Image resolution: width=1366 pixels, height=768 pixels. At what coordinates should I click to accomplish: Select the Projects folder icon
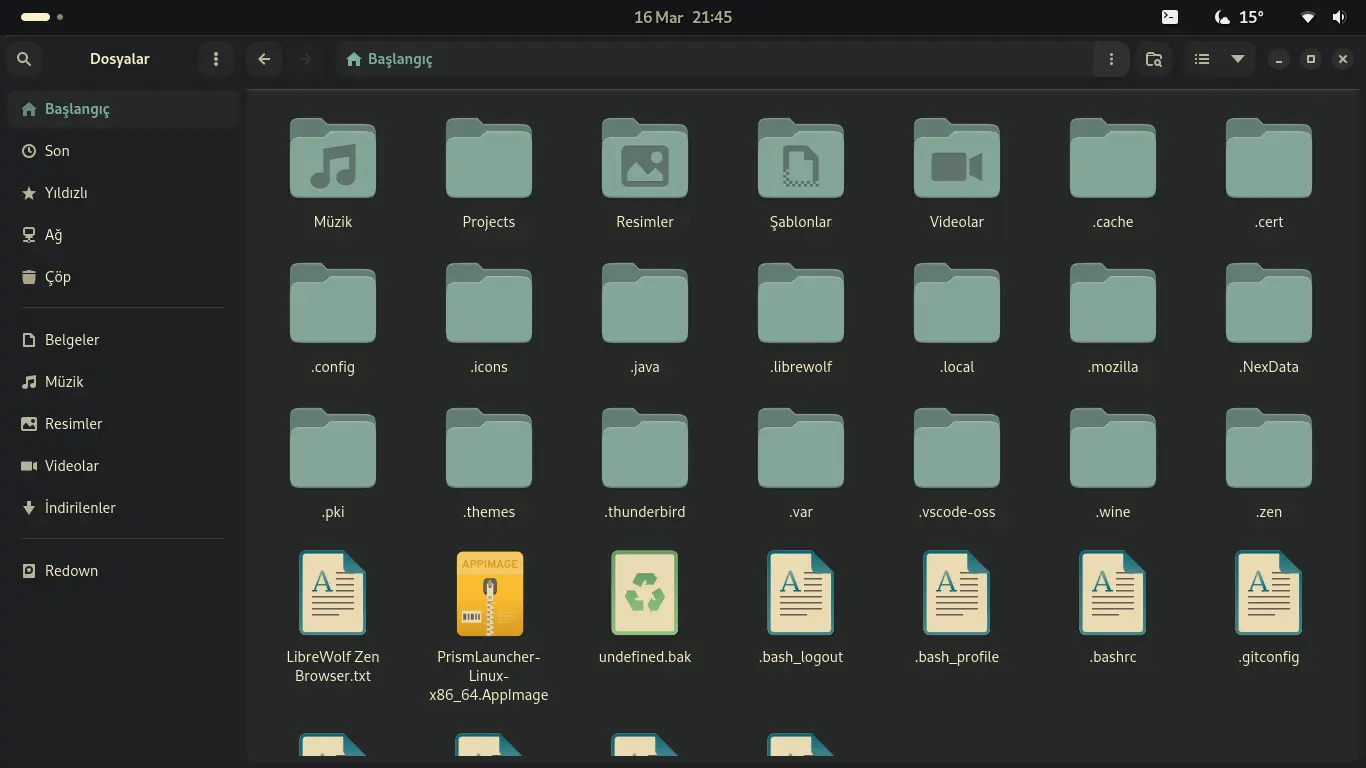pyautogui.click(x=489, y=158)
